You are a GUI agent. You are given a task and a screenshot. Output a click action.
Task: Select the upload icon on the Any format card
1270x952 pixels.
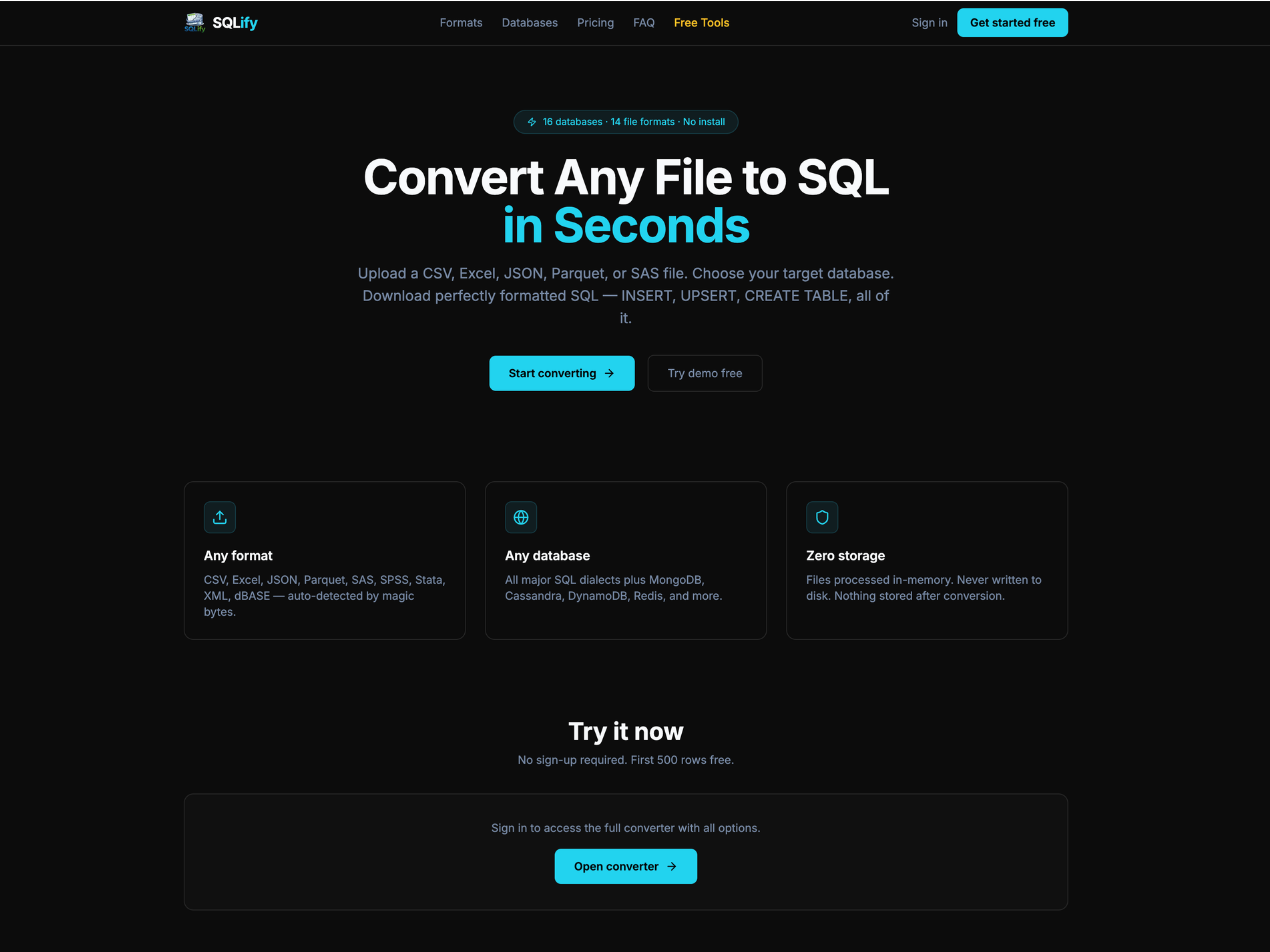tap(219, 517)
